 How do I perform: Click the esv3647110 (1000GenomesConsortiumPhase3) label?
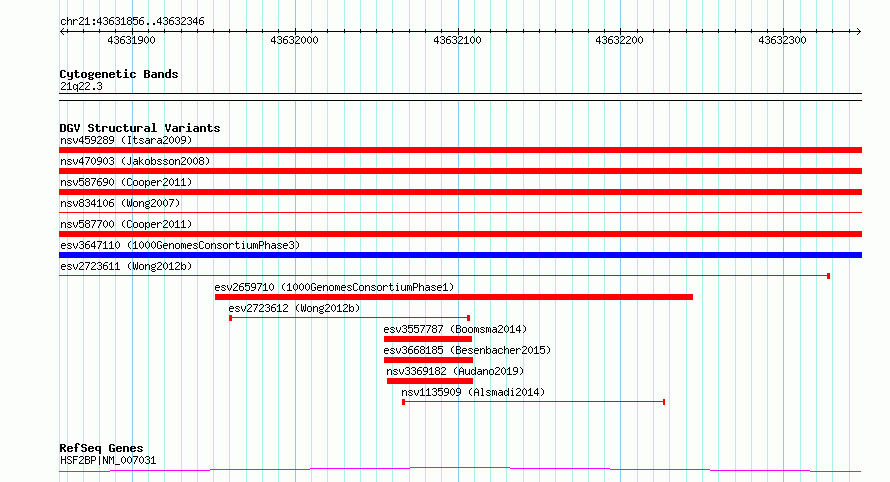pyautogui.click(x=180, y=245)
